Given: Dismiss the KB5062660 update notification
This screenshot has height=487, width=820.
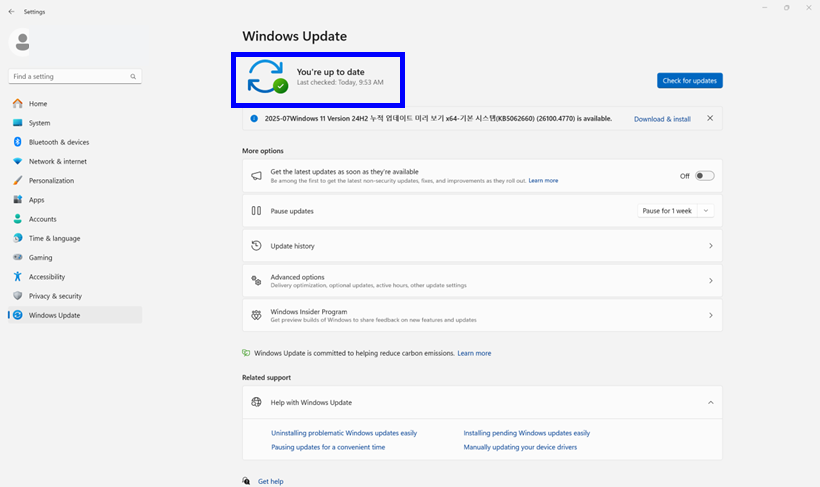Looking at the screenshot, I should [x=710, y=118].
